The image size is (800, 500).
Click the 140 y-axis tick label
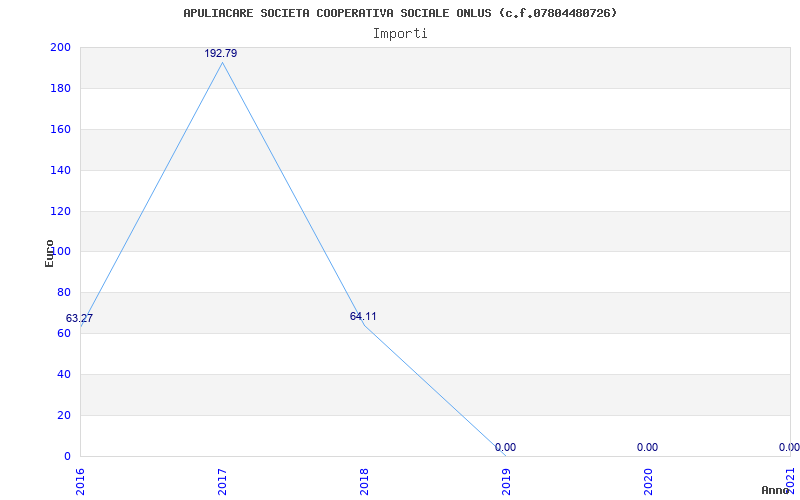click(60, 170)
